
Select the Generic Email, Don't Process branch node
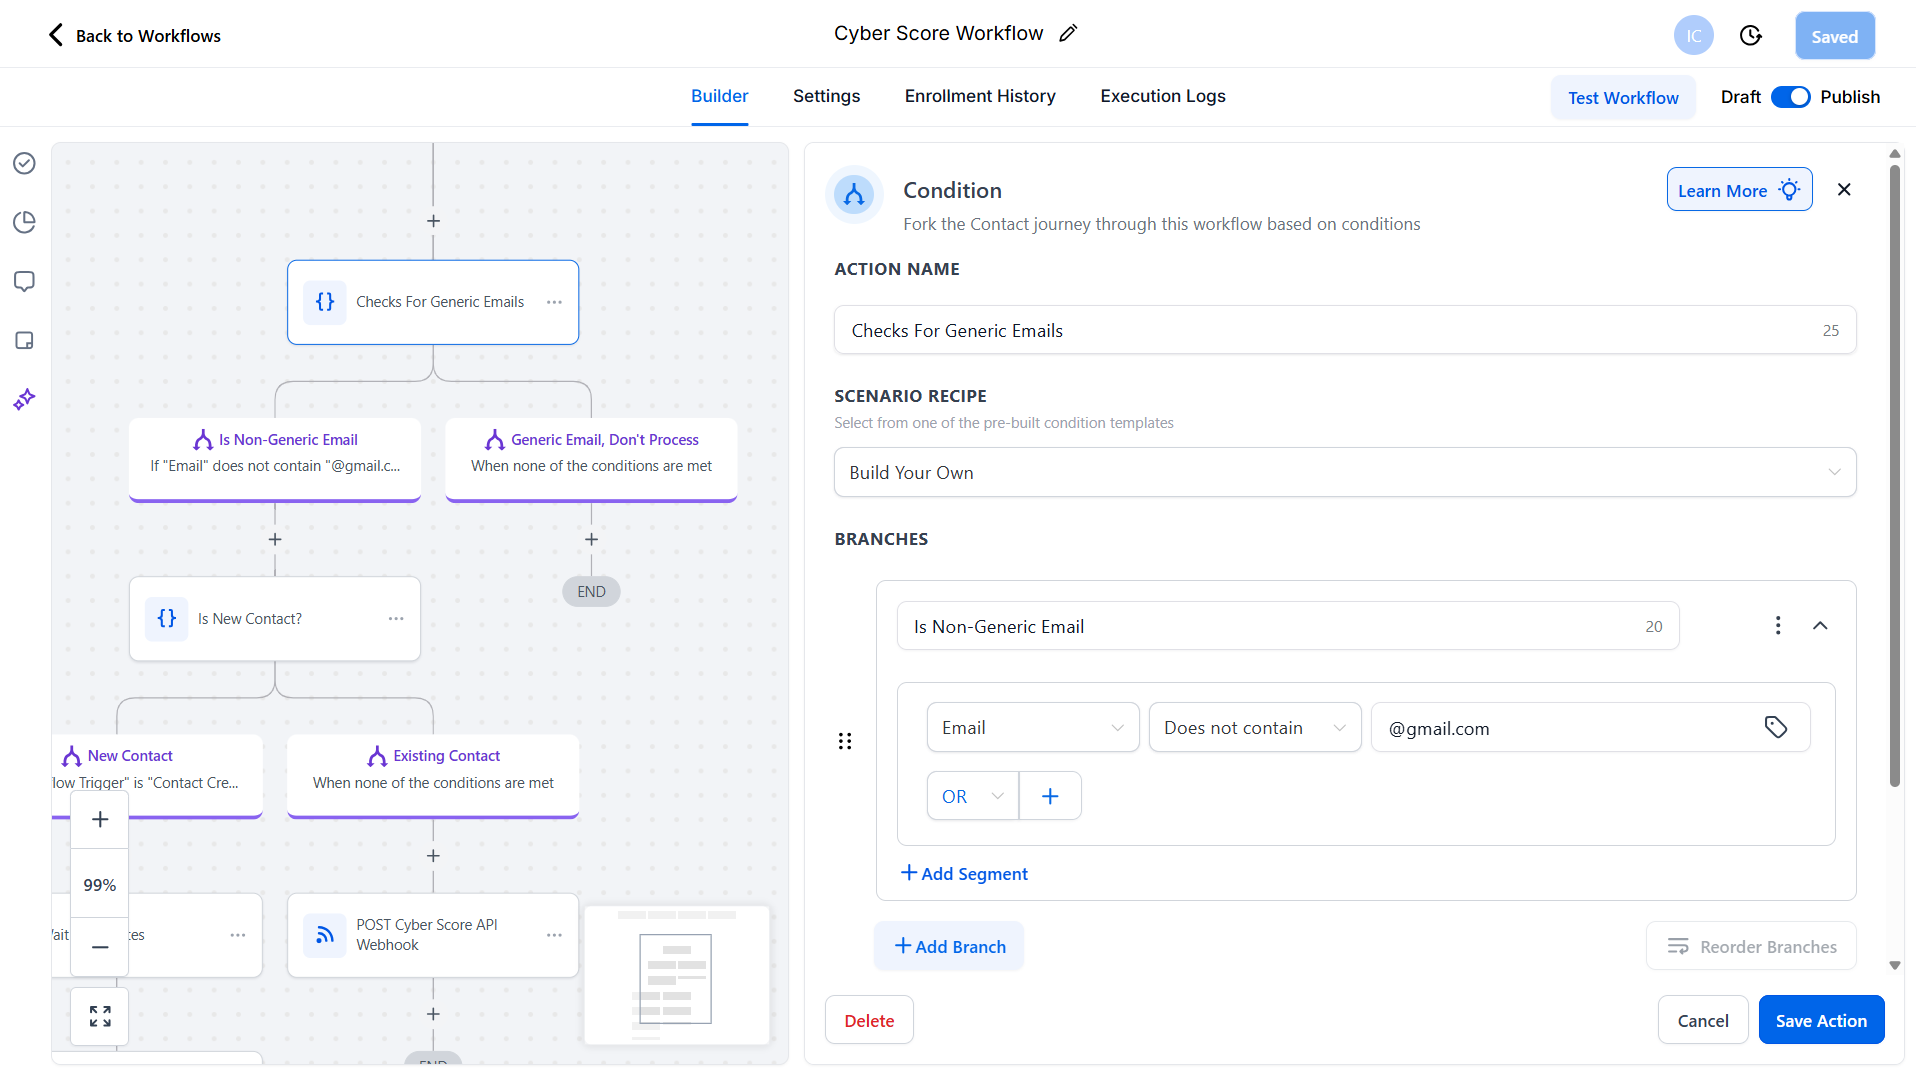(x=591, y=458)
